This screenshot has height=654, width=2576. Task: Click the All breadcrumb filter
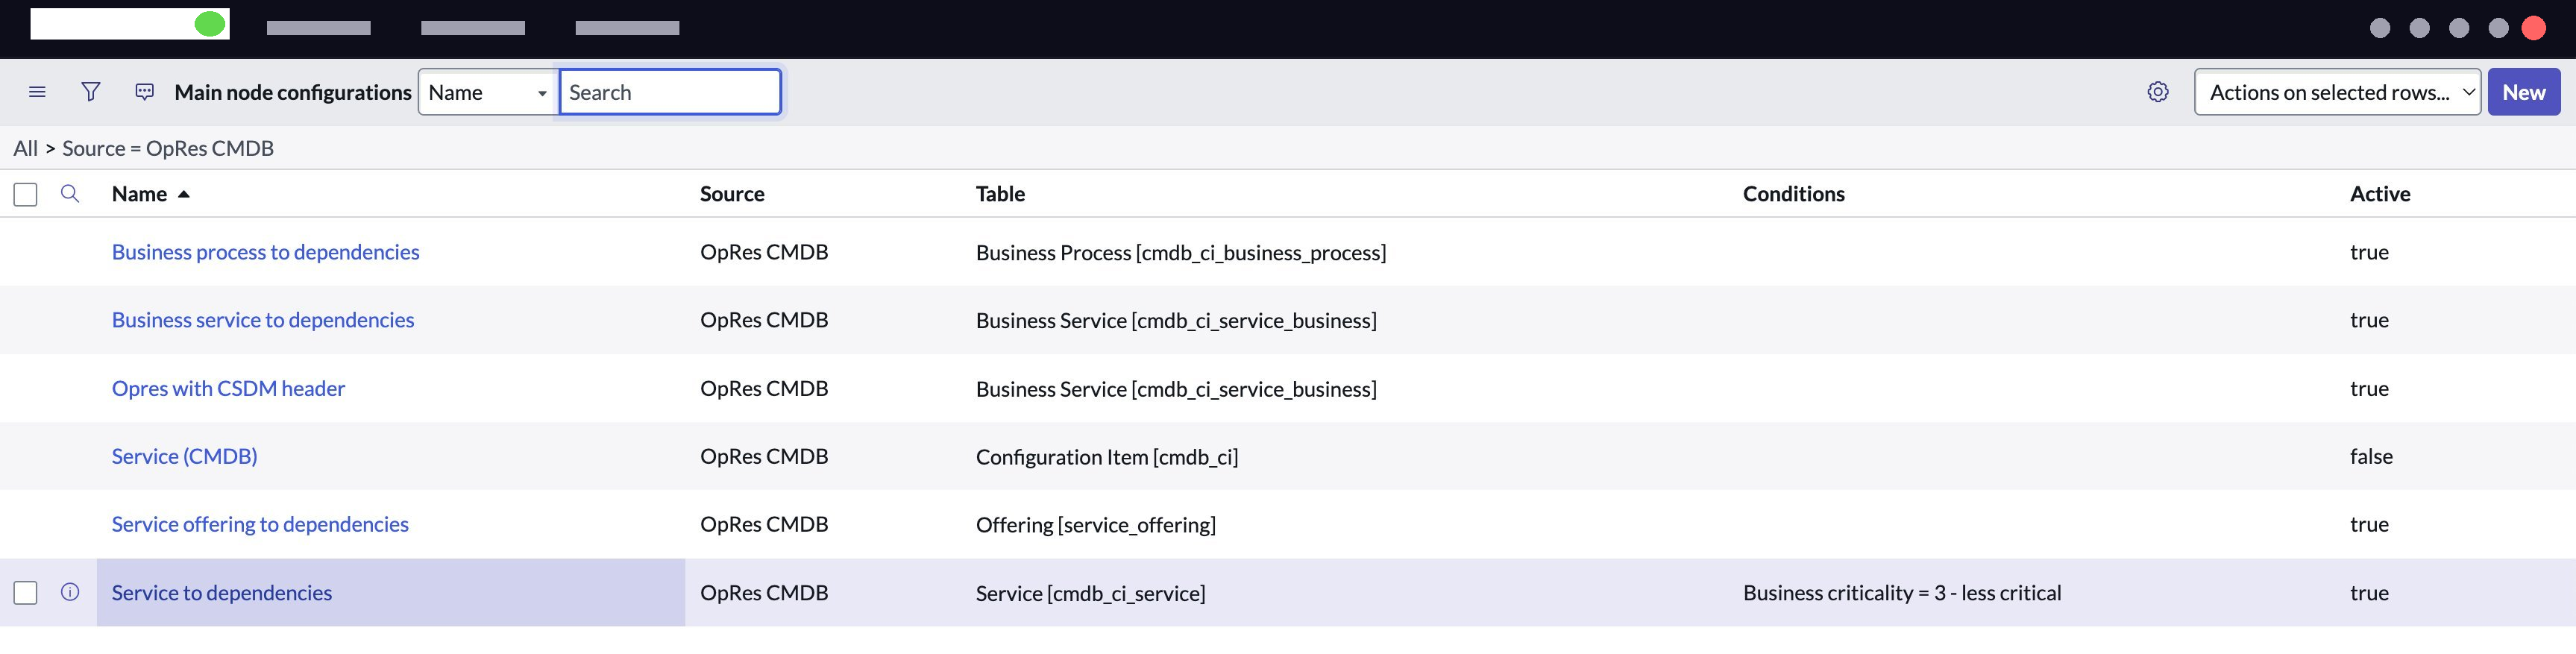(x=25, y=148)
